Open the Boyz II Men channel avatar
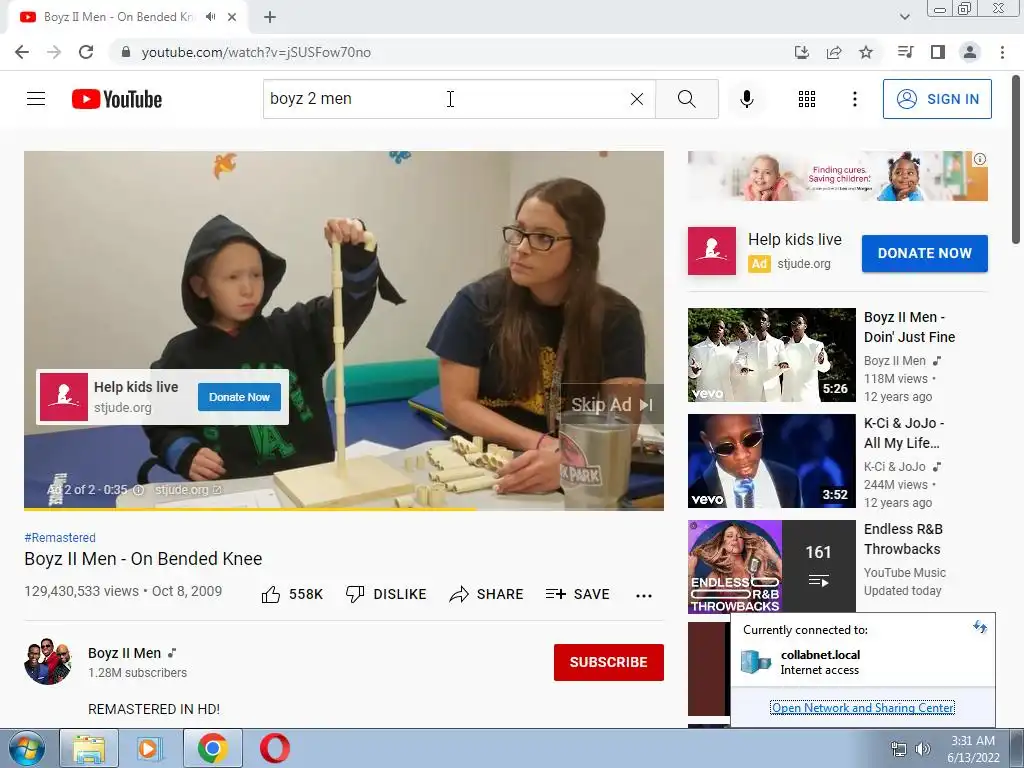Image resolution: width=1024 pixels, height=768 pixels. click(x=48, y=662)
